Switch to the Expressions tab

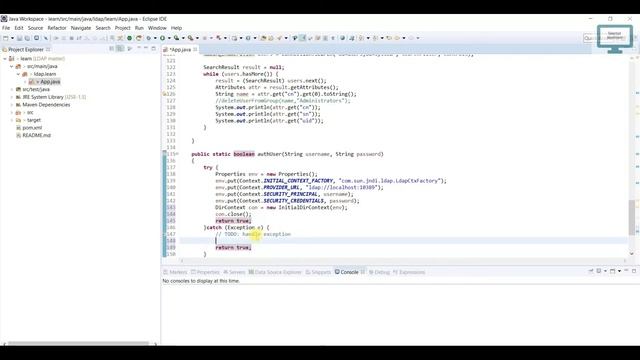tap(409, 272)
